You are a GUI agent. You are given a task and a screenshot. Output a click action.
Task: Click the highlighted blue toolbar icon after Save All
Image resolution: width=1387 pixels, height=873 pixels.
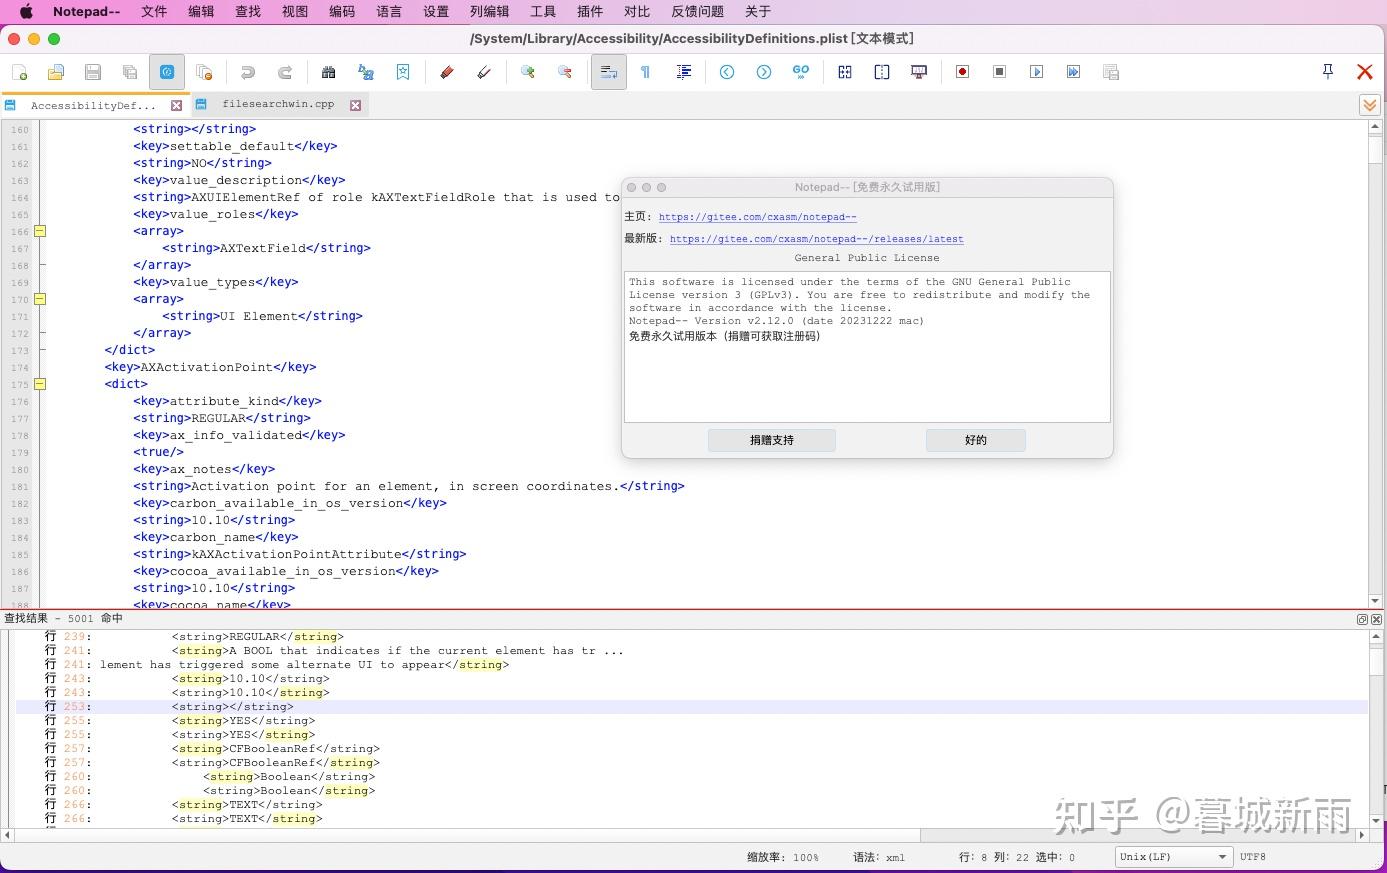pos(167,72)
